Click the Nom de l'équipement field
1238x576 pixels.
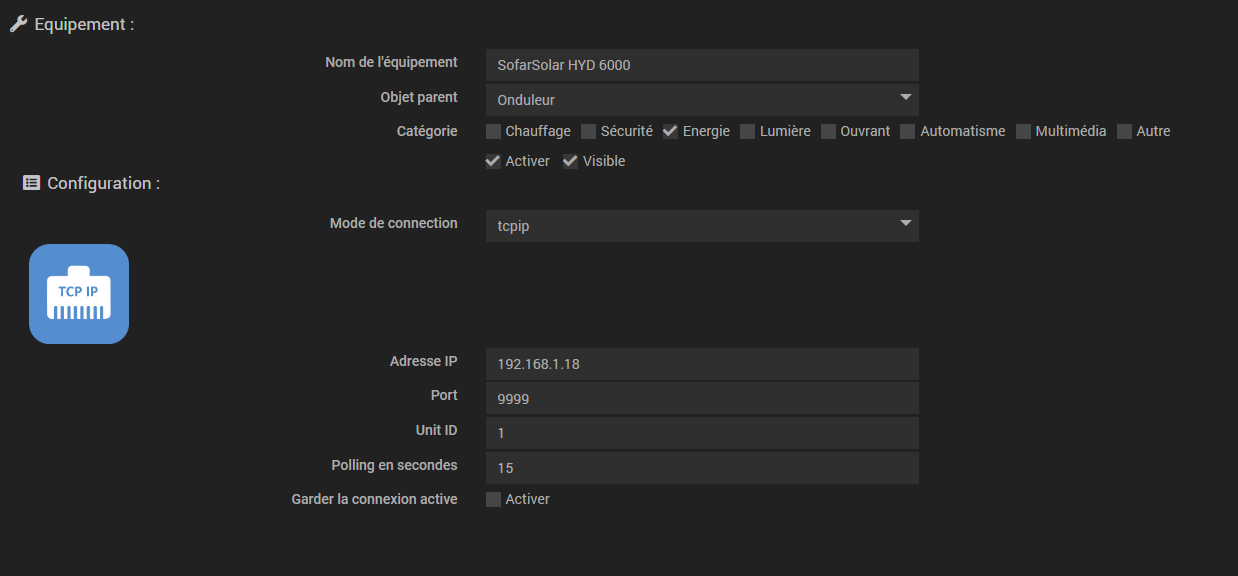pos(701,65)
